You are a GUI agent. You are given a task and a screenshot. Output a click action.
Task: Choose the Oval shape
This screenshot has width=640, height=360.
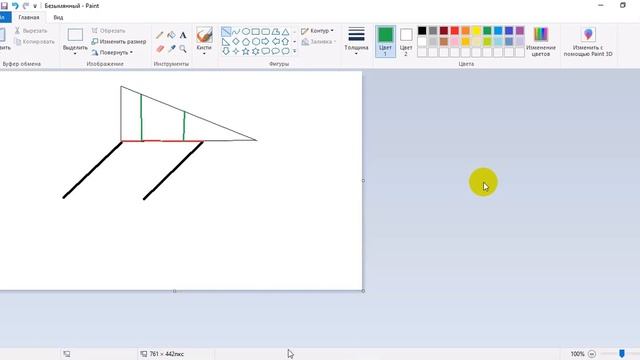[246, 31]
